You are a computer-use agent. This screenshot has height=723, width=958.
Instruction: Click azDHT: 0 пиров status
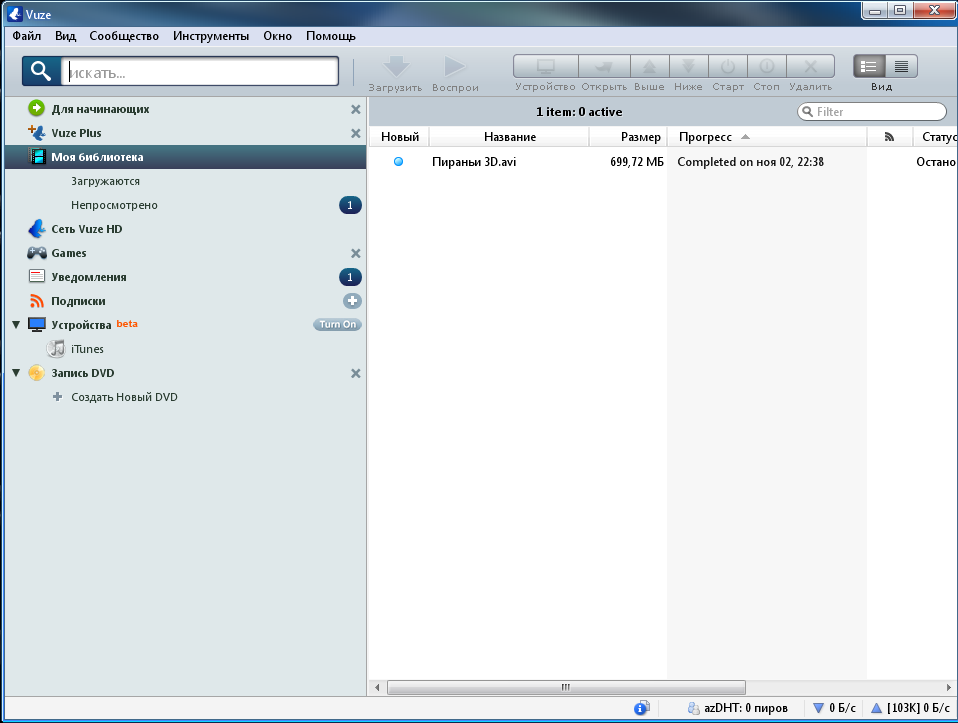pyautogui.click(x=737, y=708)
